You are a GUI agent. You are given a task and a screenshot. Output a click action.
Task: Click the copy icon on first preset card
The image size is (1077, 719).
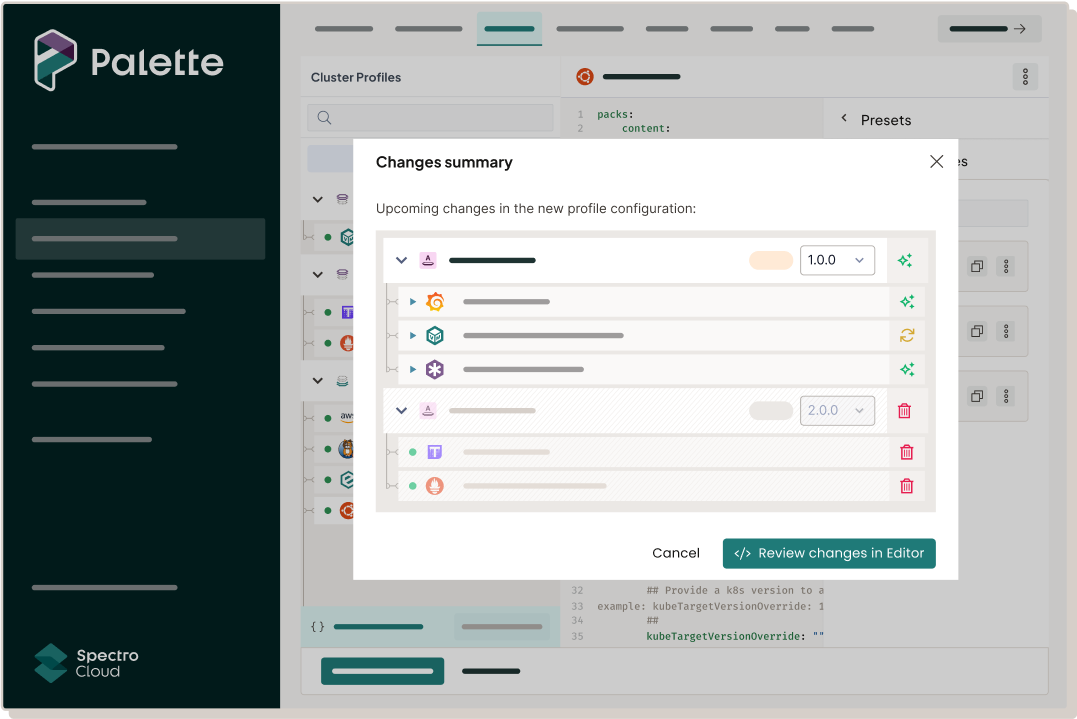977,266
